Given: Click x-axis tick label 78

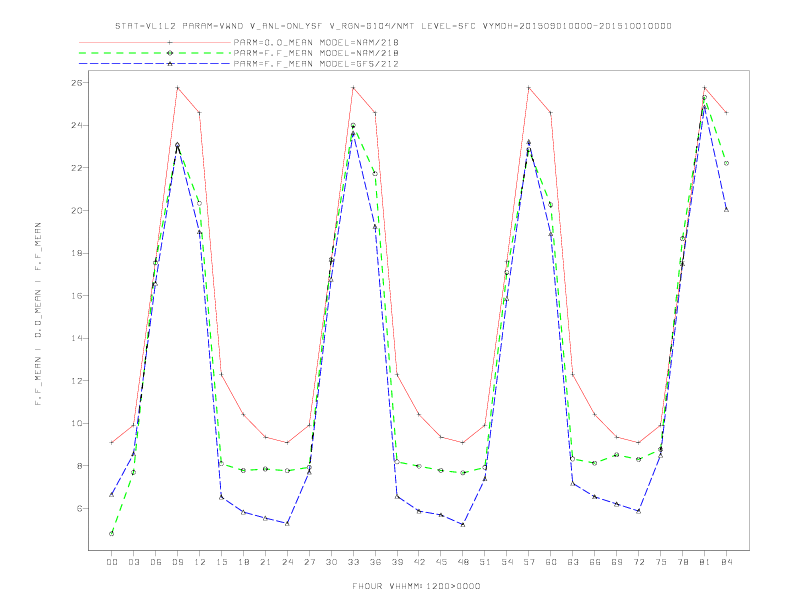Looking at the screenshot, I should tap(682, 562).
